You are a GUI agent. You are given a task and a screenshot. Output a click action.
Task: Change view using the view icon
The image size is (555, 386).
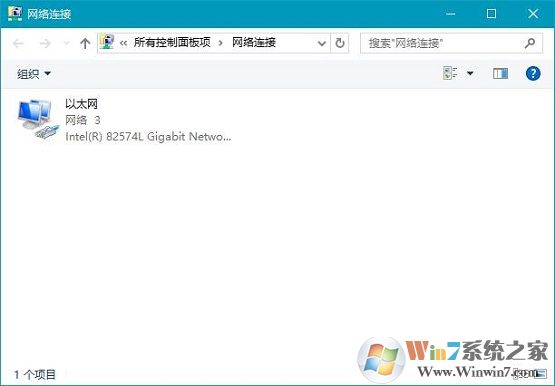[450, 73]
